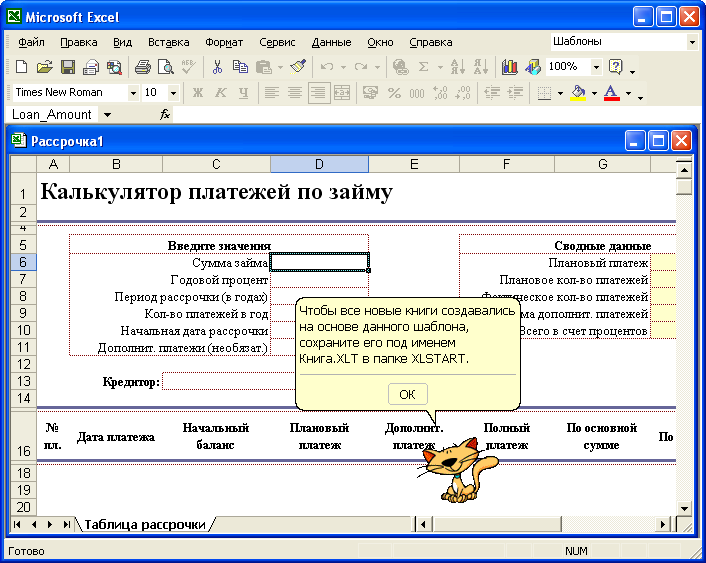706x563 pixels.
Task: Expand the AutoSum dropdown arrow
Action: pos(440,68)
